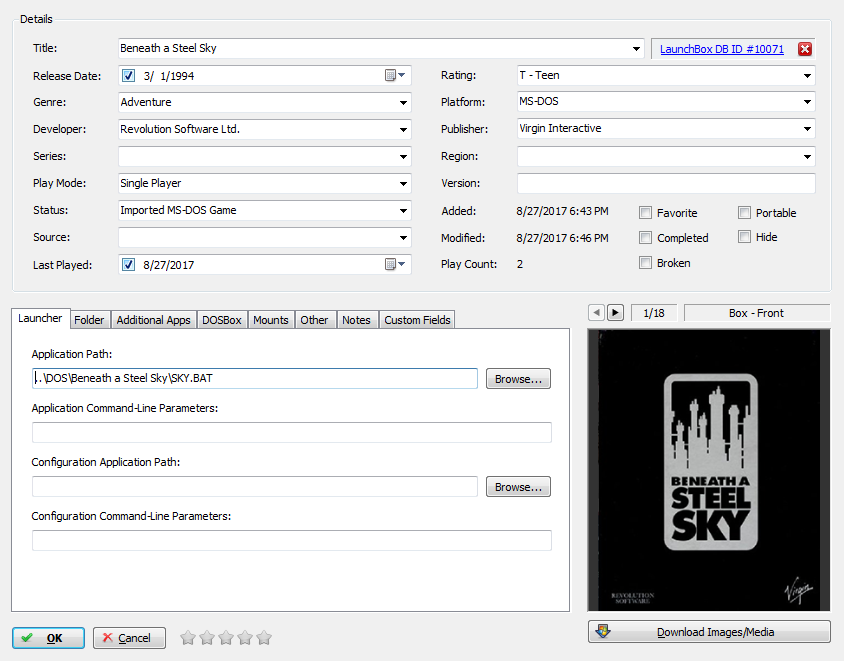The image size is (844, 661).
Task: Open the Platform dropdown
Action: pyautogui.click(x=807, y=101)
